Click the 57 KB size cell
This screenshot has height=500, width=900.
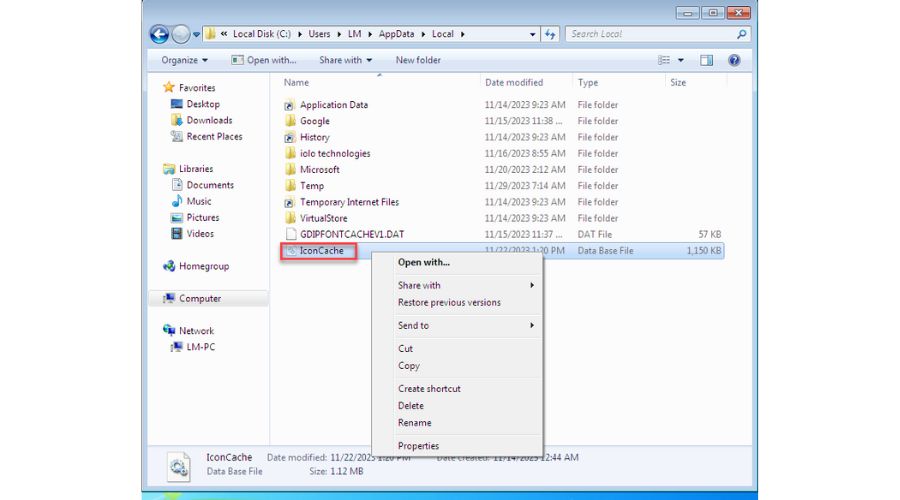coord(709,234)
